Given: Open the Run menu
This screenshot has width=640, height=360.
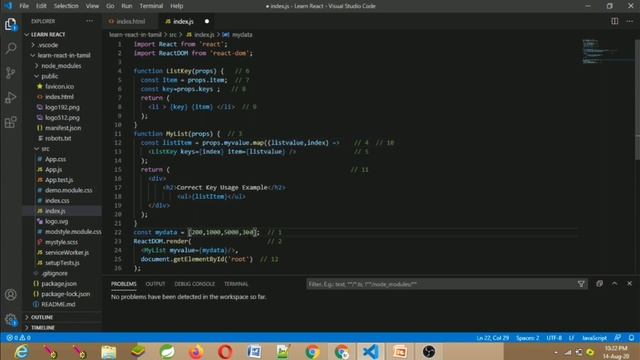Looking at the screenshot, I should point(127,6).
